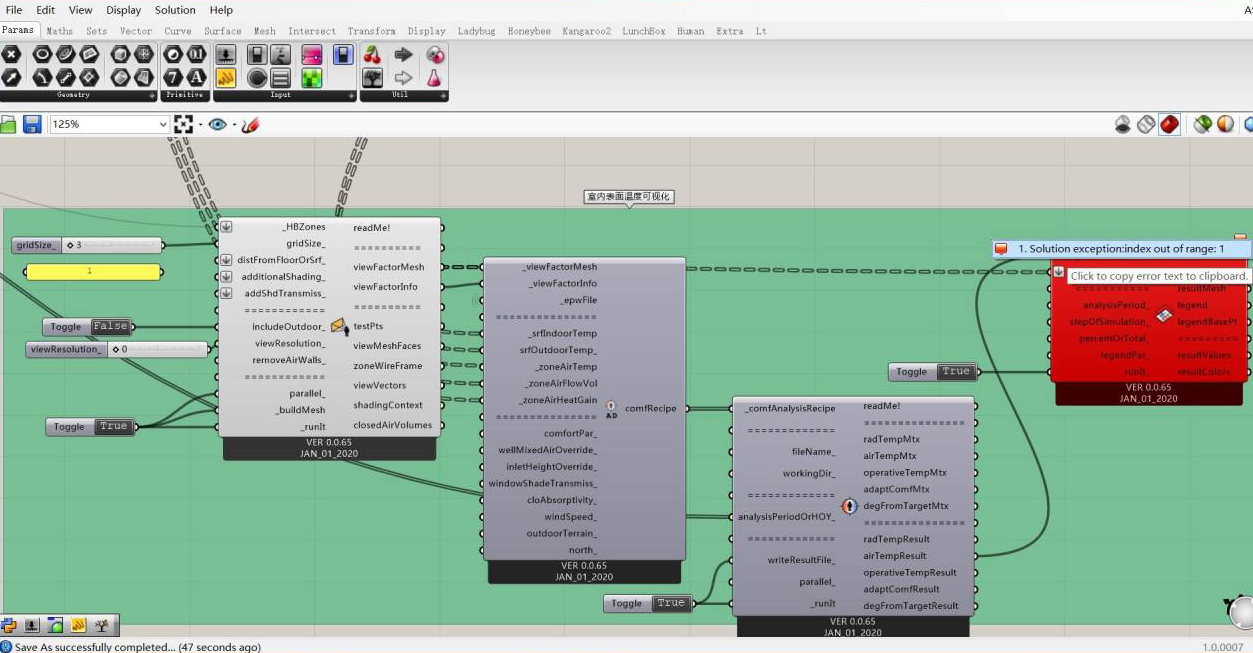Open the Solution menu
This screenshot has width=1253, height=653.
tap(175, 10)
